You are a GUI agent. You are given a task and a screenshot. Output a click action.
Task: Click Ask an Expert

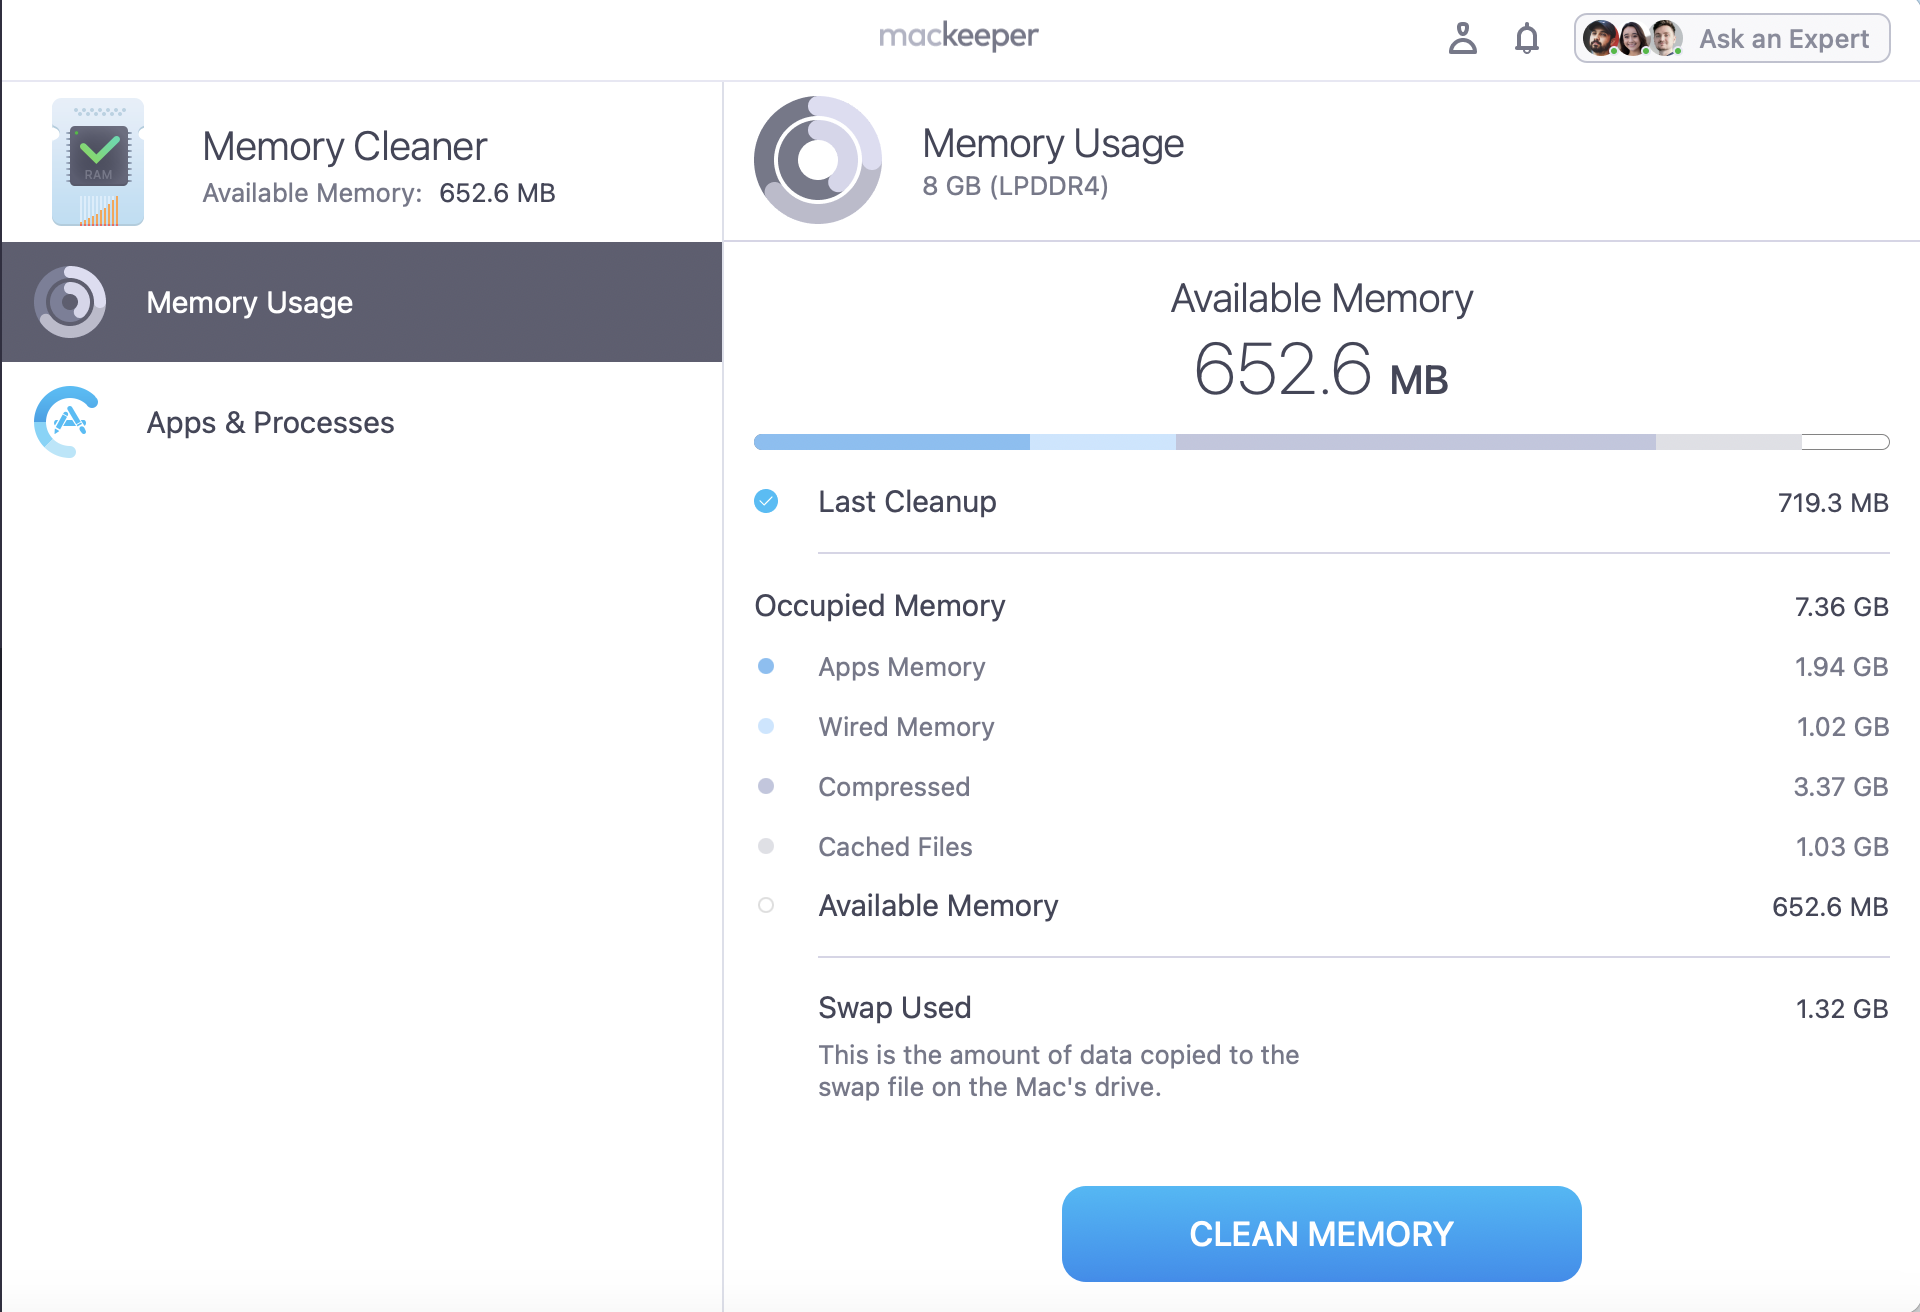tap(1784, 38)
